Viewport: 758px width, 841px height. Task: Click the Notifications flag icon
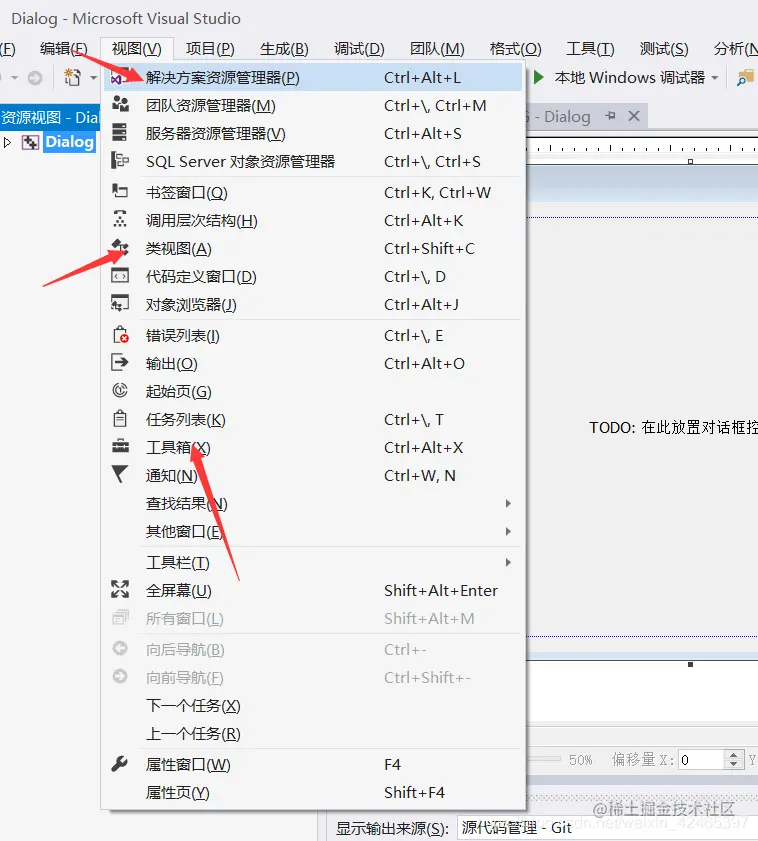[x=119, y=474]
